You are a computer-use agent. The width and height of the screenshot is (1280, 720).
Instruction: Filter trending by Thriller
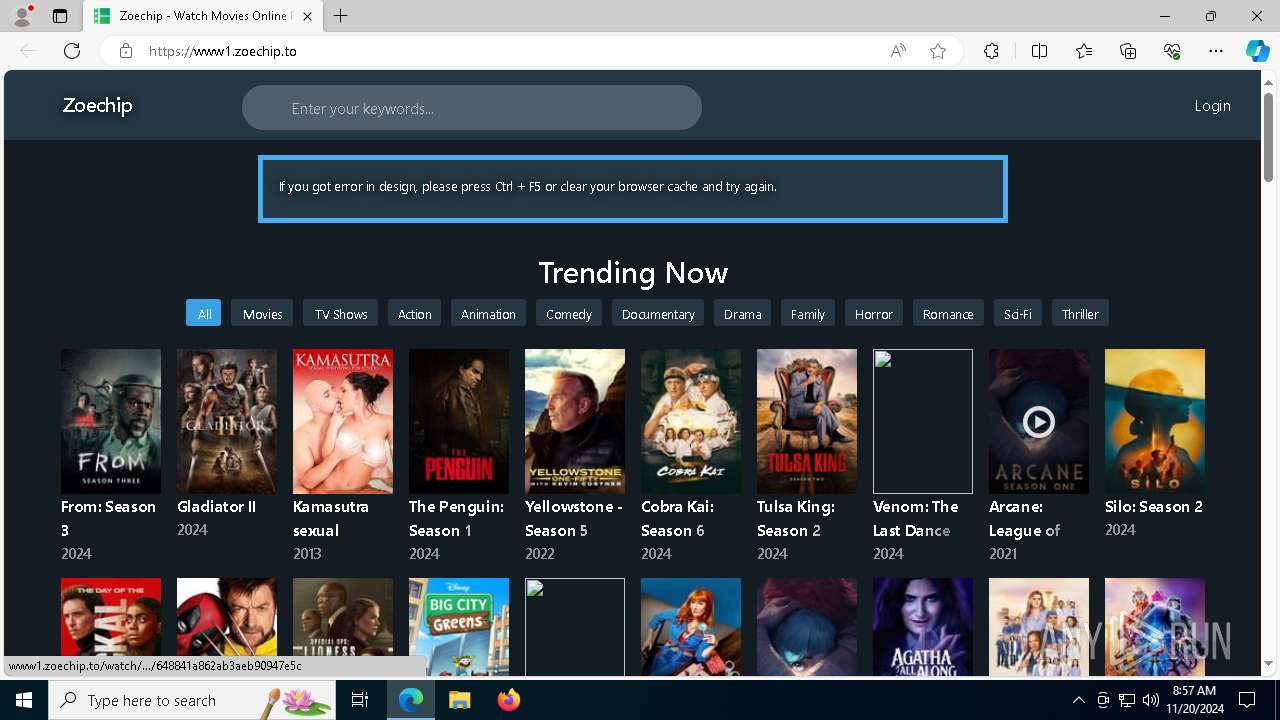click(x=1080, y=313)
